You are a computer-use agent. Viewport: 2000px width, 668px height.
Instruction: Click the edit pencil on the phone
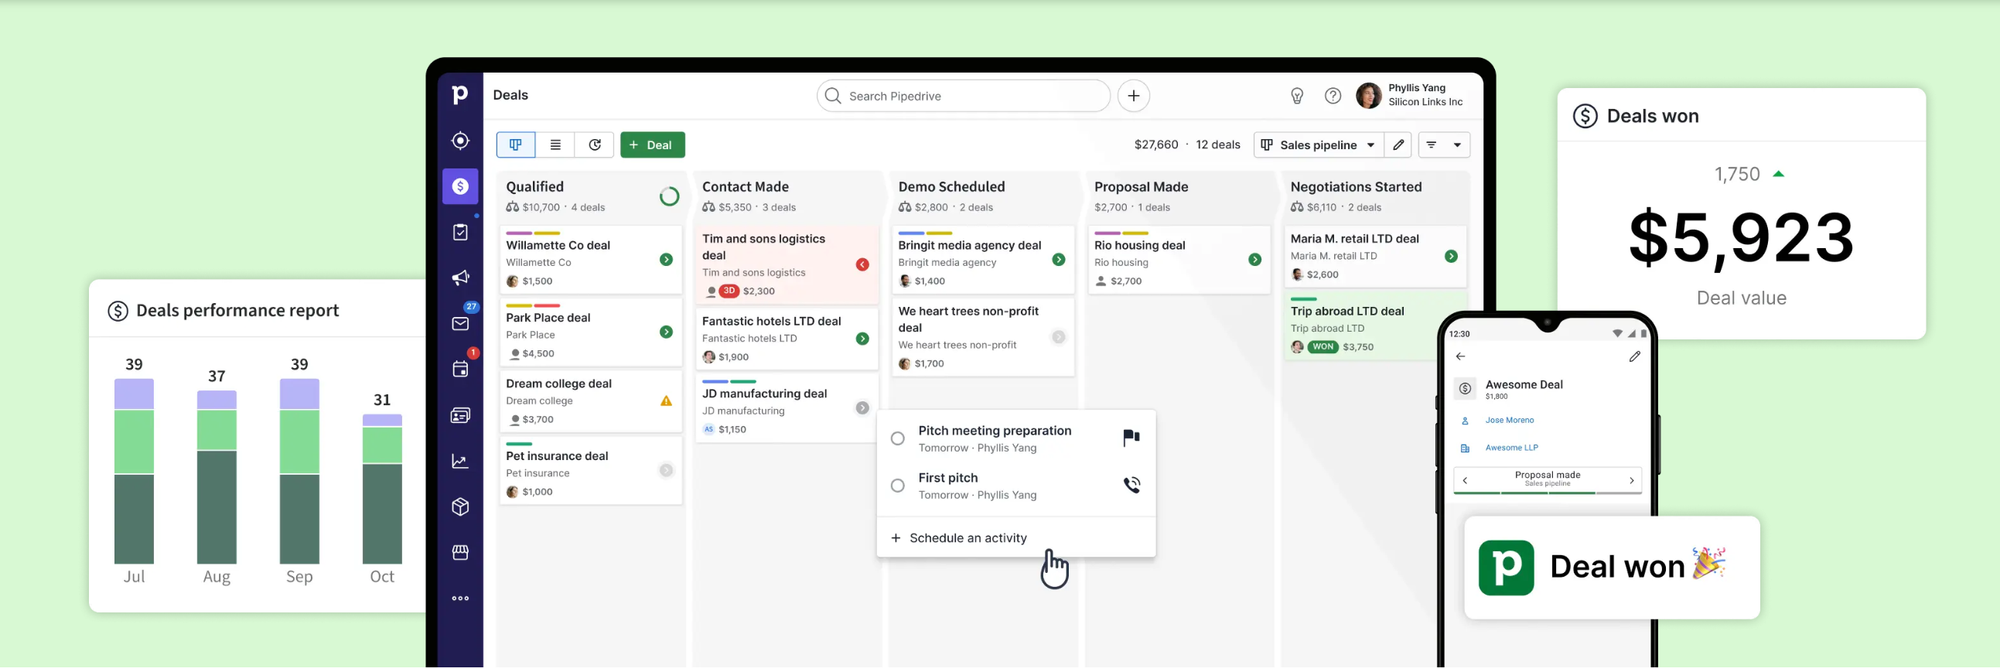pyautogui.click(x=1634, y=356)
